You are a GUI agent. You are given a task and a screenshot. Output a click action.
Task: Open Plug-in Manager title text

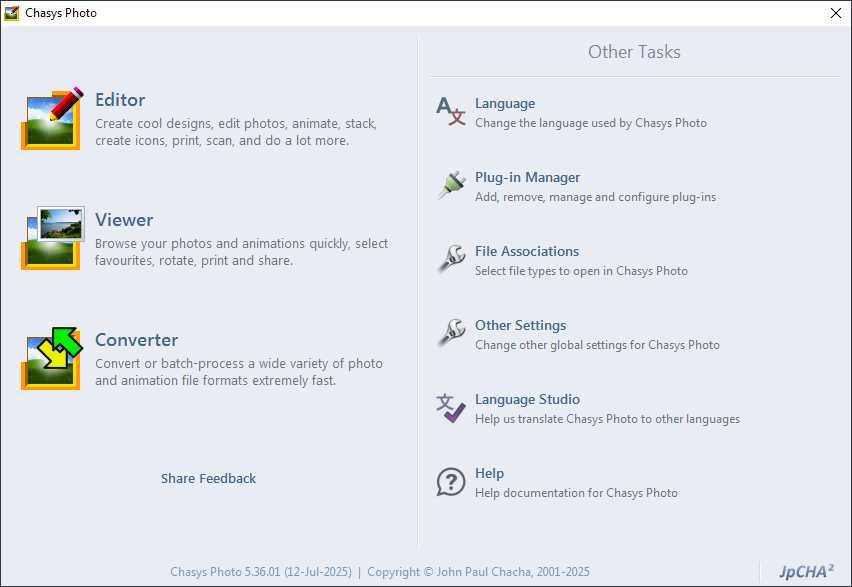click(527, 177)
